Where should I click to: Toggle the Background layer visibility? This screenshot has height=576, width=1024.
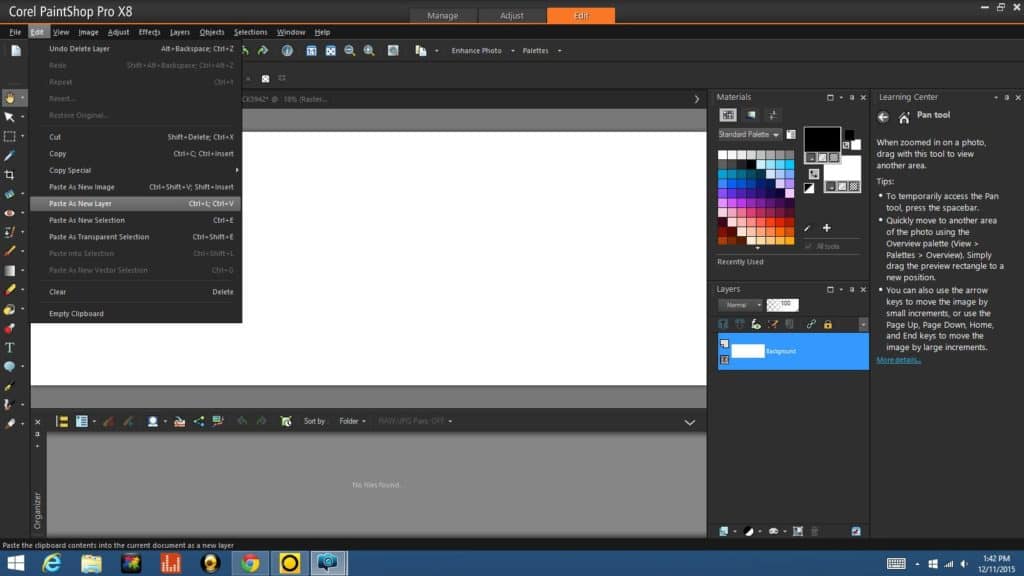click(x=725, y=344)
